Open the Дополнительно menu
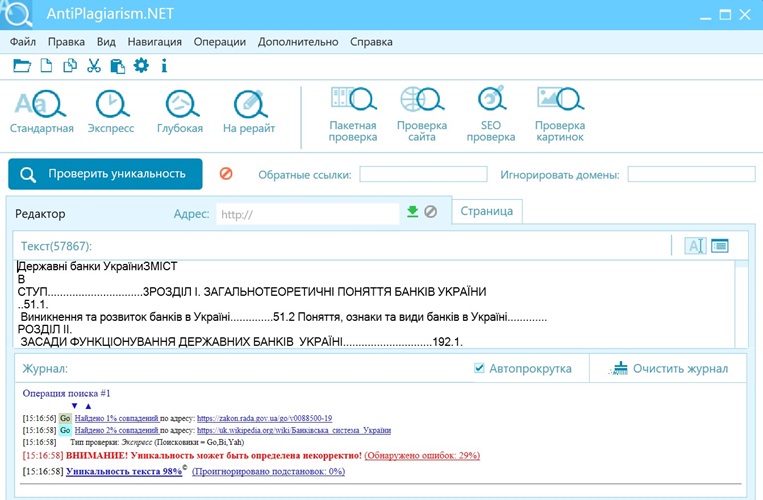Viewport: 763px width, 500px height. tap(298, 42)
